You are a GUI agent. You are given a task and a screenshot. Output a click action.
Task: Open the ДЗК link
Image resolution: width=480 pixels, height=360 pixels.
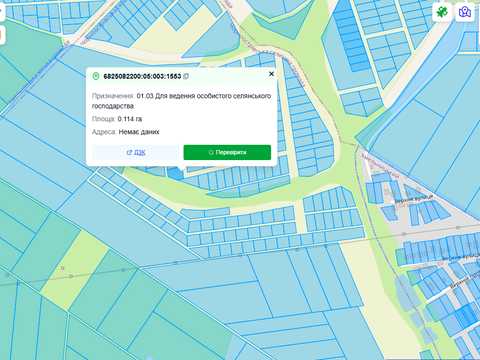(136, 153)
